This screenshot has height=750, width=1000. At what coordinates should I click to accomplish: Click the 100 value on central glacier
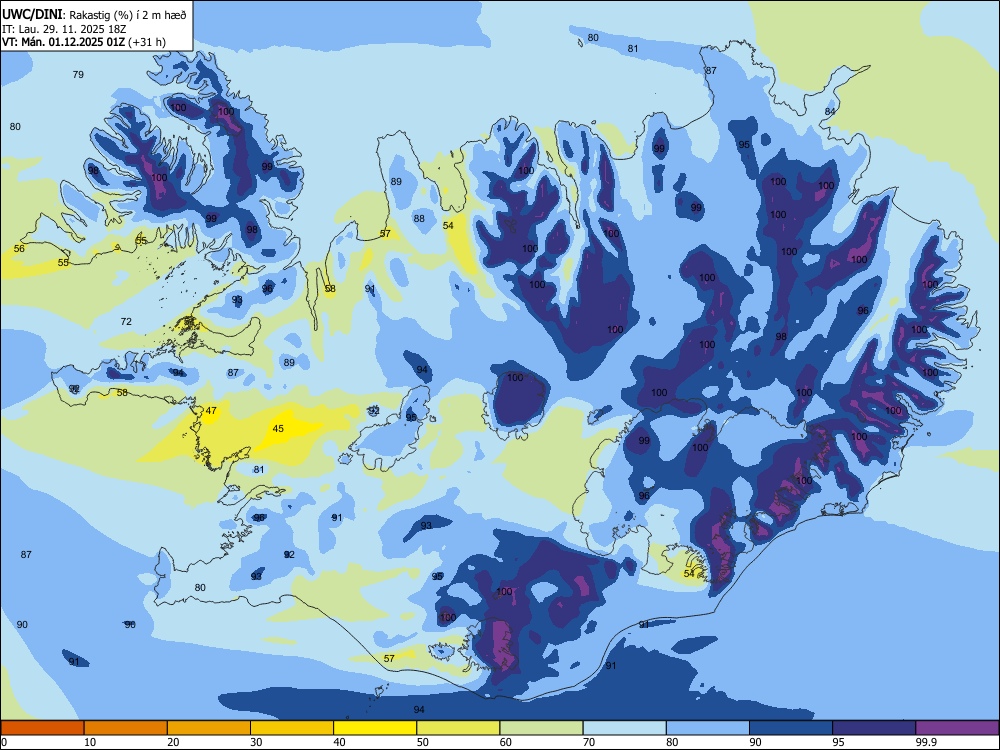click(515, 378)
